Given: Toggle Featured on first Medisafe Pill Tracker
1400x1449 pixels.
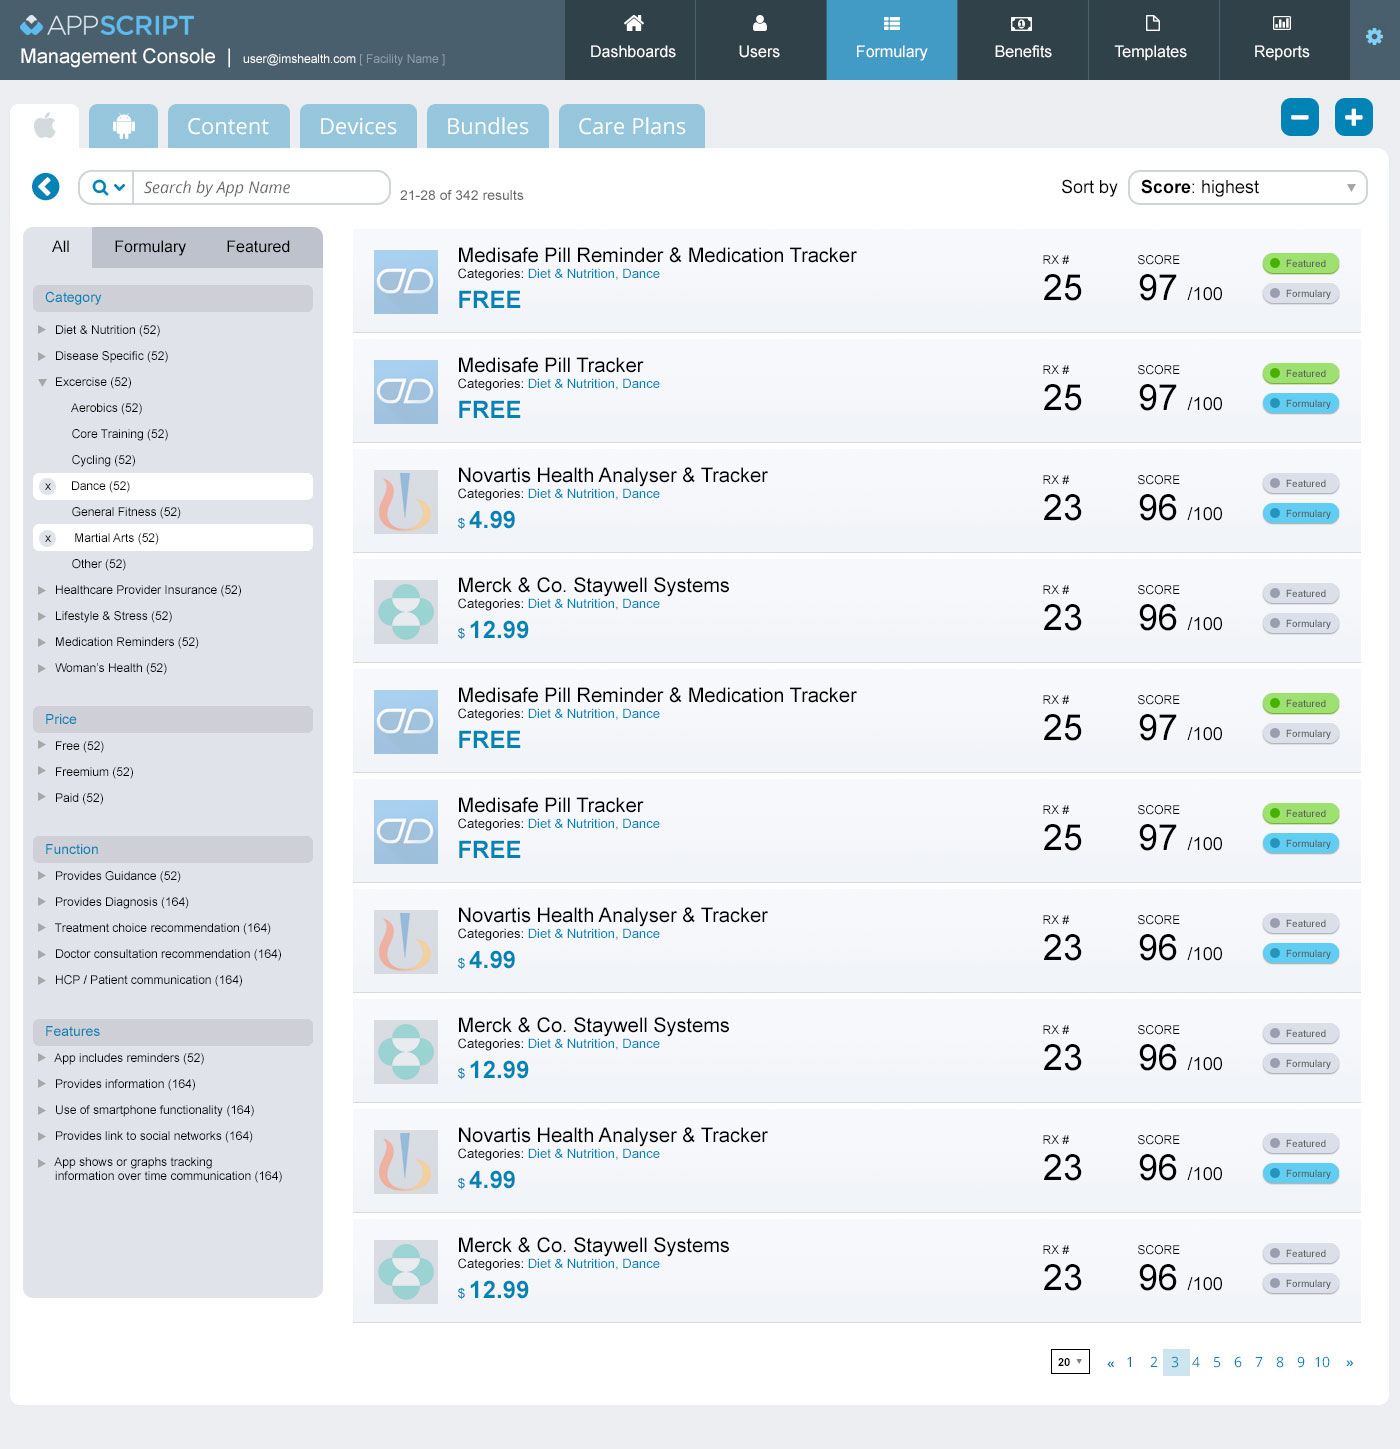Looking at the screenshot, I should (1301, 374).
